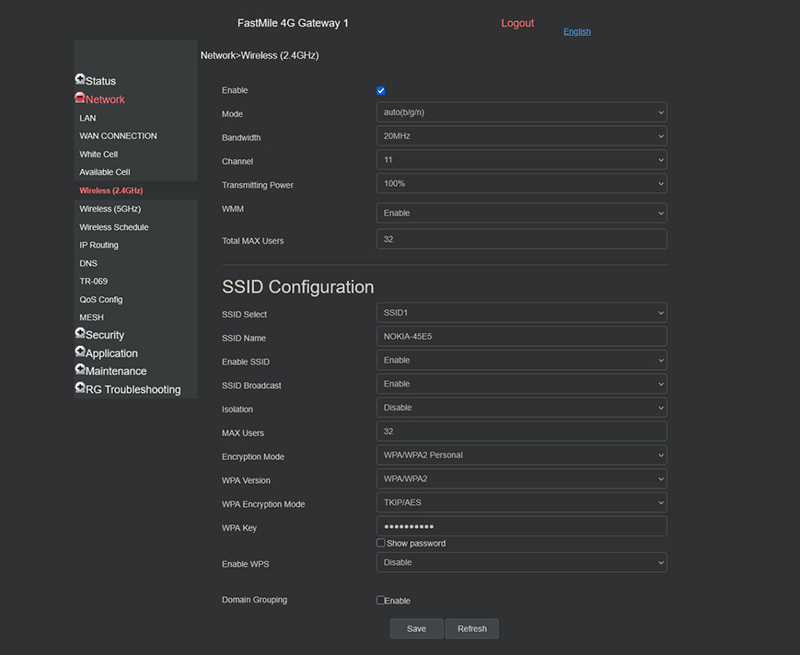Expand the Channel dropdown
The width and height of the screenshot is (800, 655).
pyautogui.click(x=521, y=160)
